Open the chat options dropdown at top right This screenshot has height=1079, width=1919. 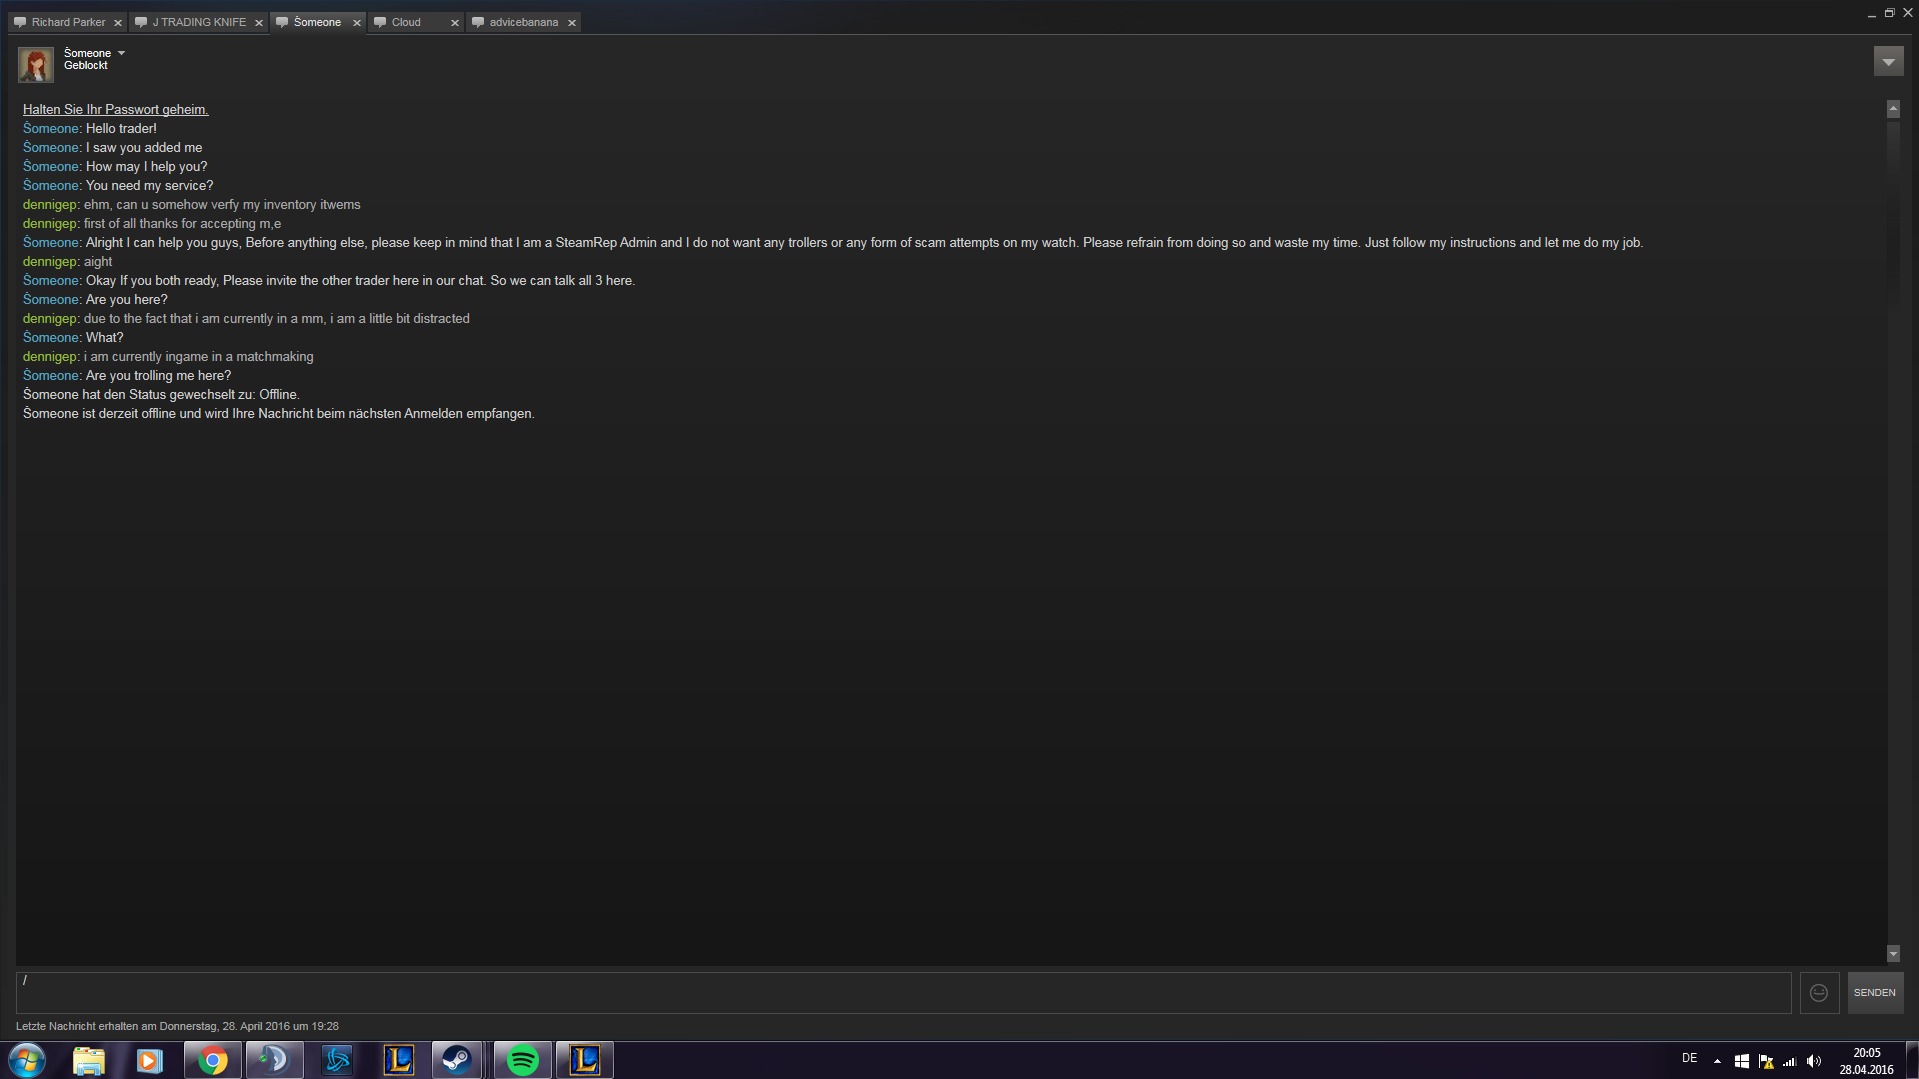point(1888,62)
